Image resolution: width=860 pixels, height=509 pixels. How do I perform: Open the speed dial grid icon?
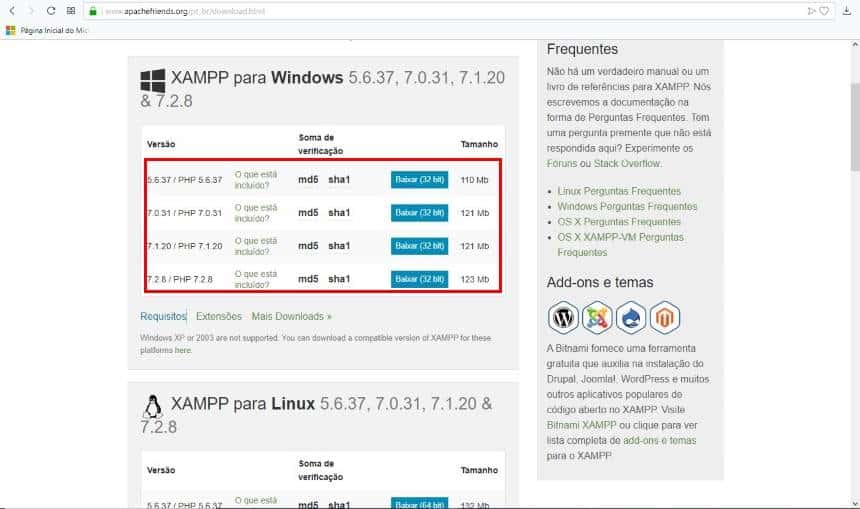click(71, 10)
